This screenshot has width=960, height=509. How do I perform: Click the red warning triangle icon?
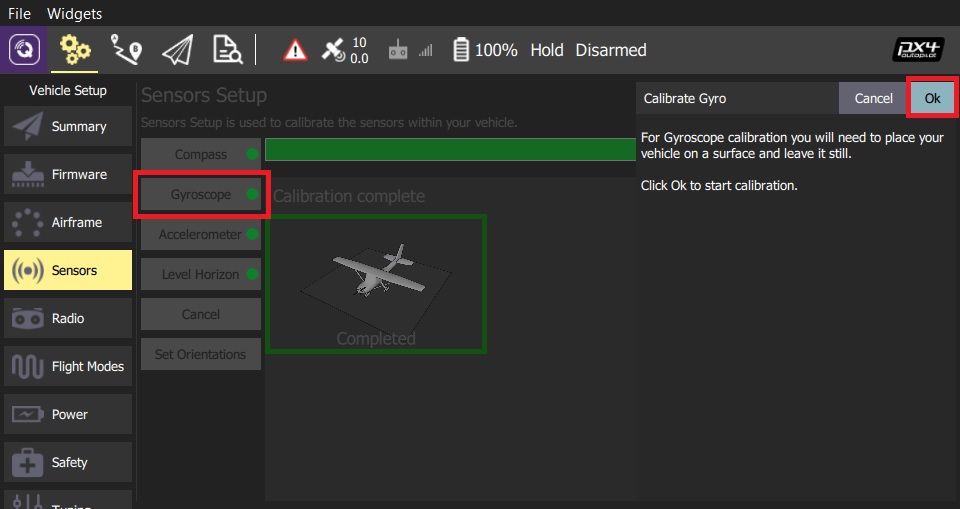pos(295,50)
